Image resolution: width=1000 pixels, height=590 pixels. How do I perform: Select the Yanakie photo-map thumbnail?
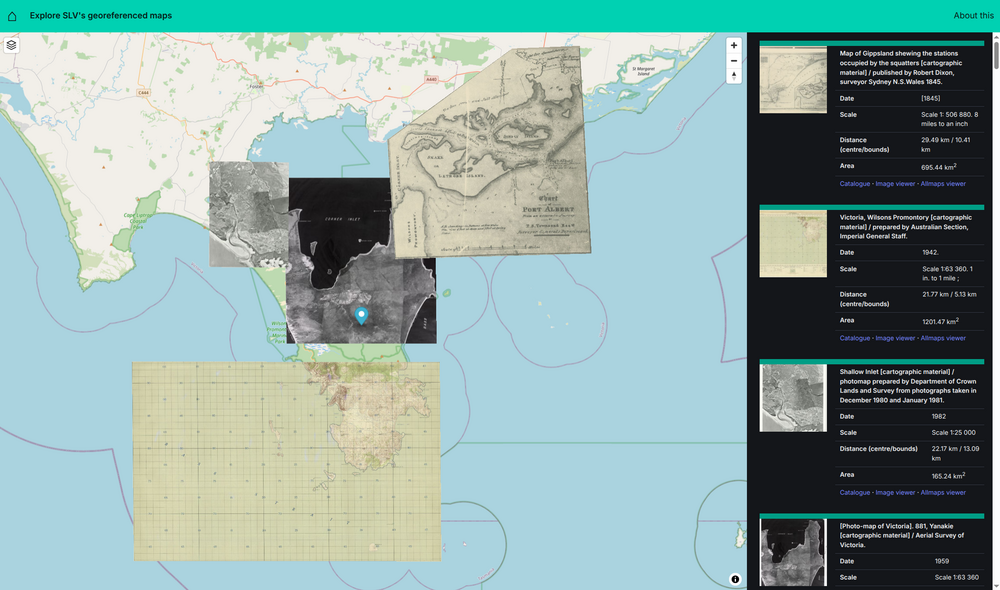click(x=793, y=552)
